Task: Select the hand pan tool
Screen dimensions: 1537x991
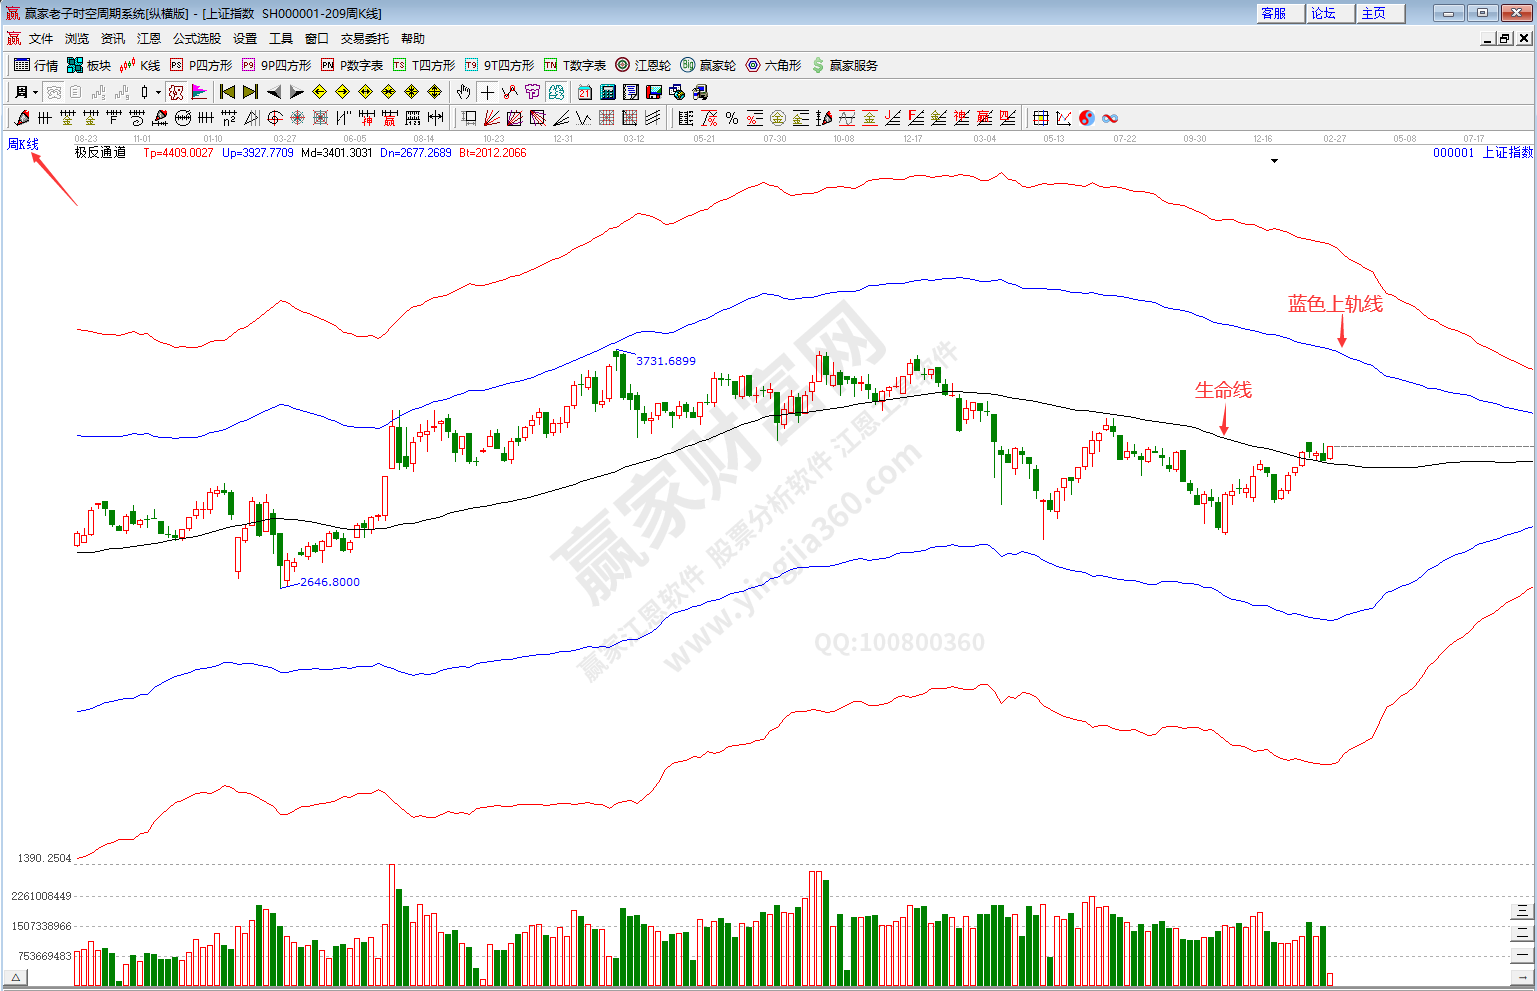Action: click(463, 92)
